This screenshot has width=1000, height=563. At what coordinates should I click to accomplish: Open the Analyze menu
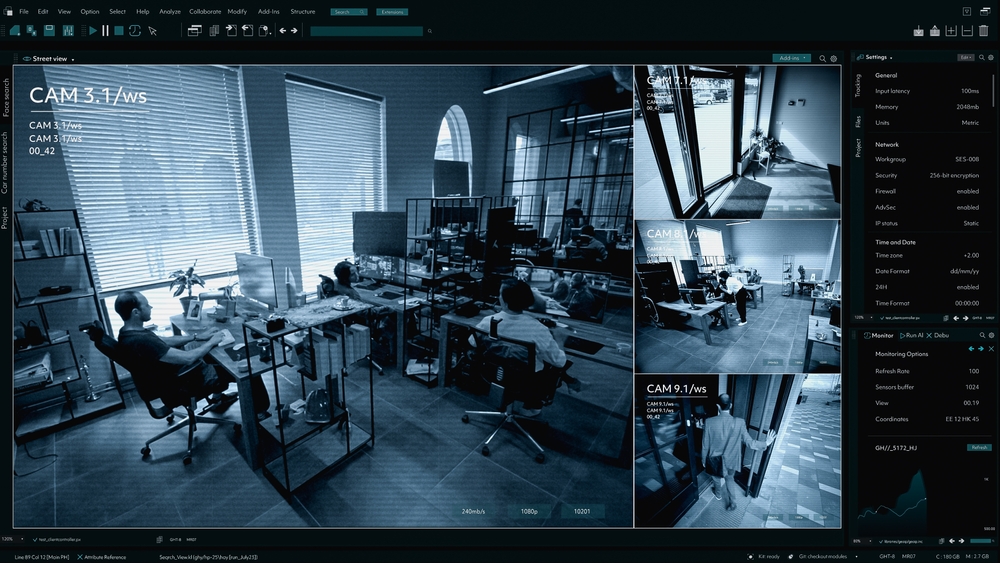point(170,11)
